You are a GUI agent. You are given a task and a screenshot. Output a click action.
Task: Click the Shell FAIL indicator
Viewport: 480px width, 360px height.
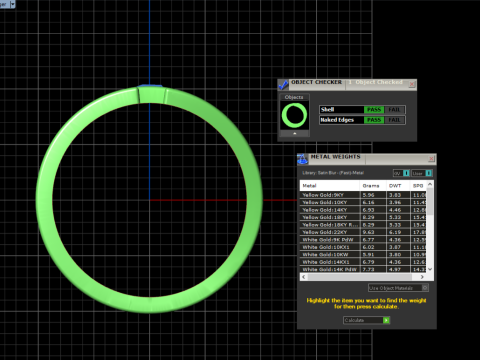pyautogui.click(x=394, y=110)
